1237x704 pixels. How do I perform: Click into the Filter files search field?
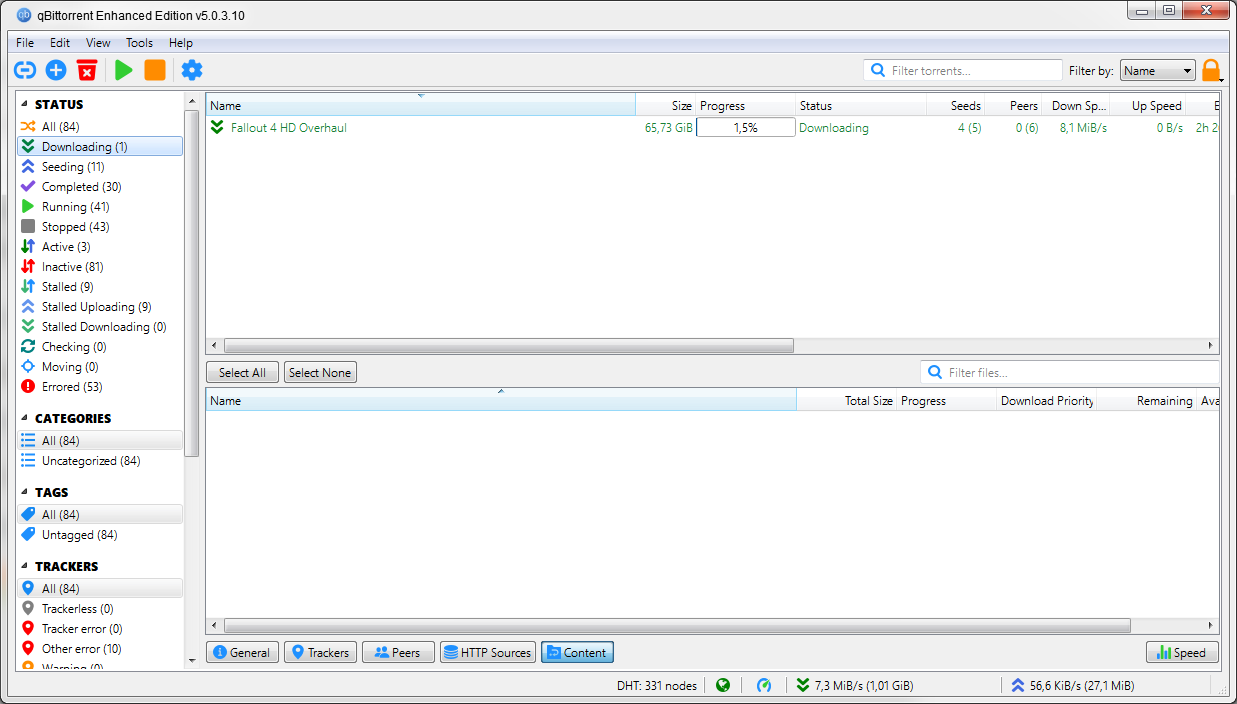tap(1070, 372)
